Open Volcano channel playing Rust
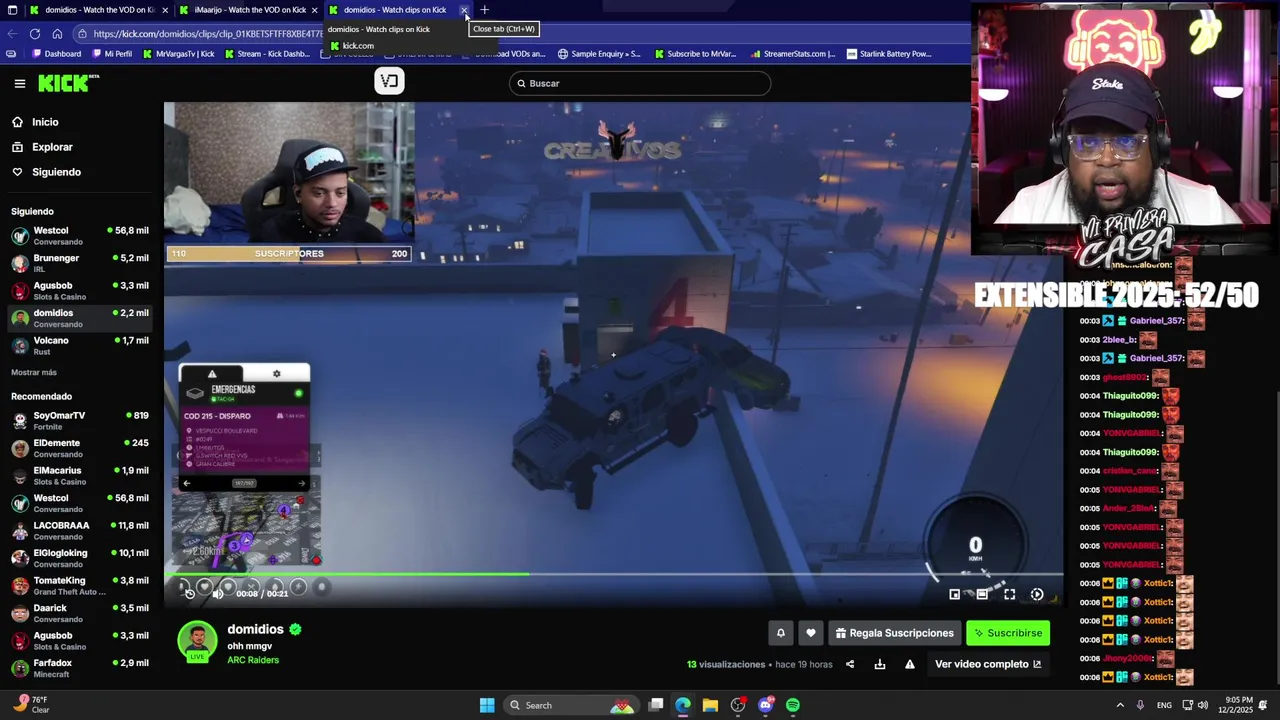The height and width of the screenshot is (720, 1280). (x=80, y=346)
